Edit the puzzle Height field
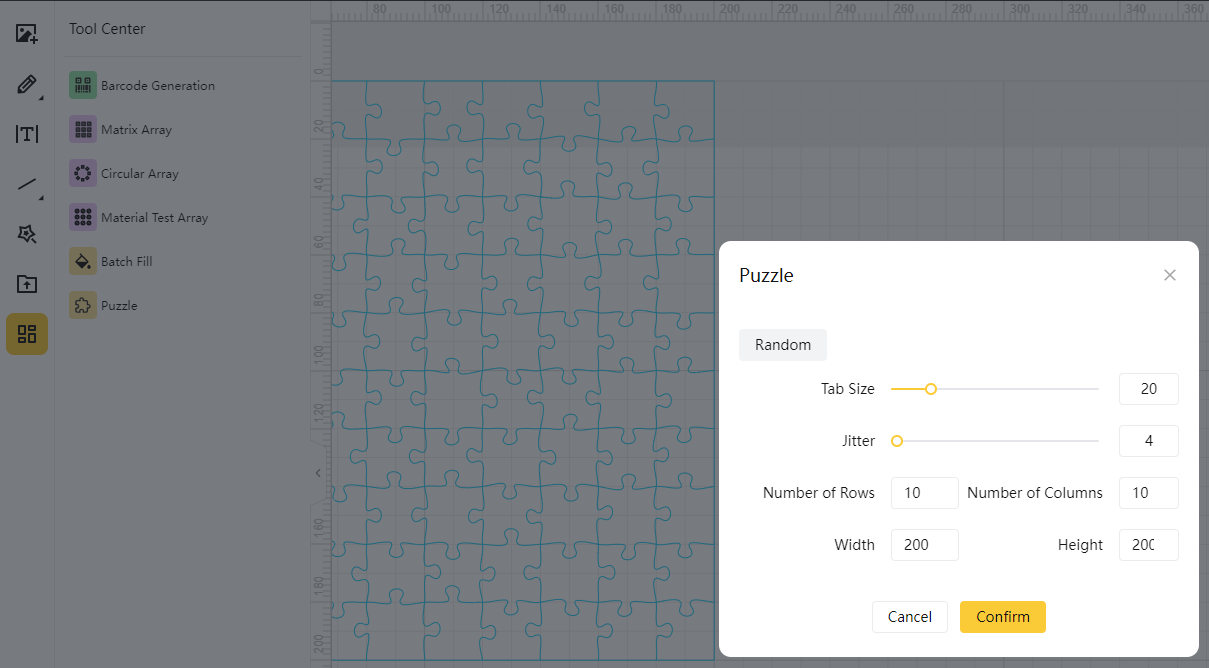This screenshot has width=1209, height=668. coord(1149,545)
